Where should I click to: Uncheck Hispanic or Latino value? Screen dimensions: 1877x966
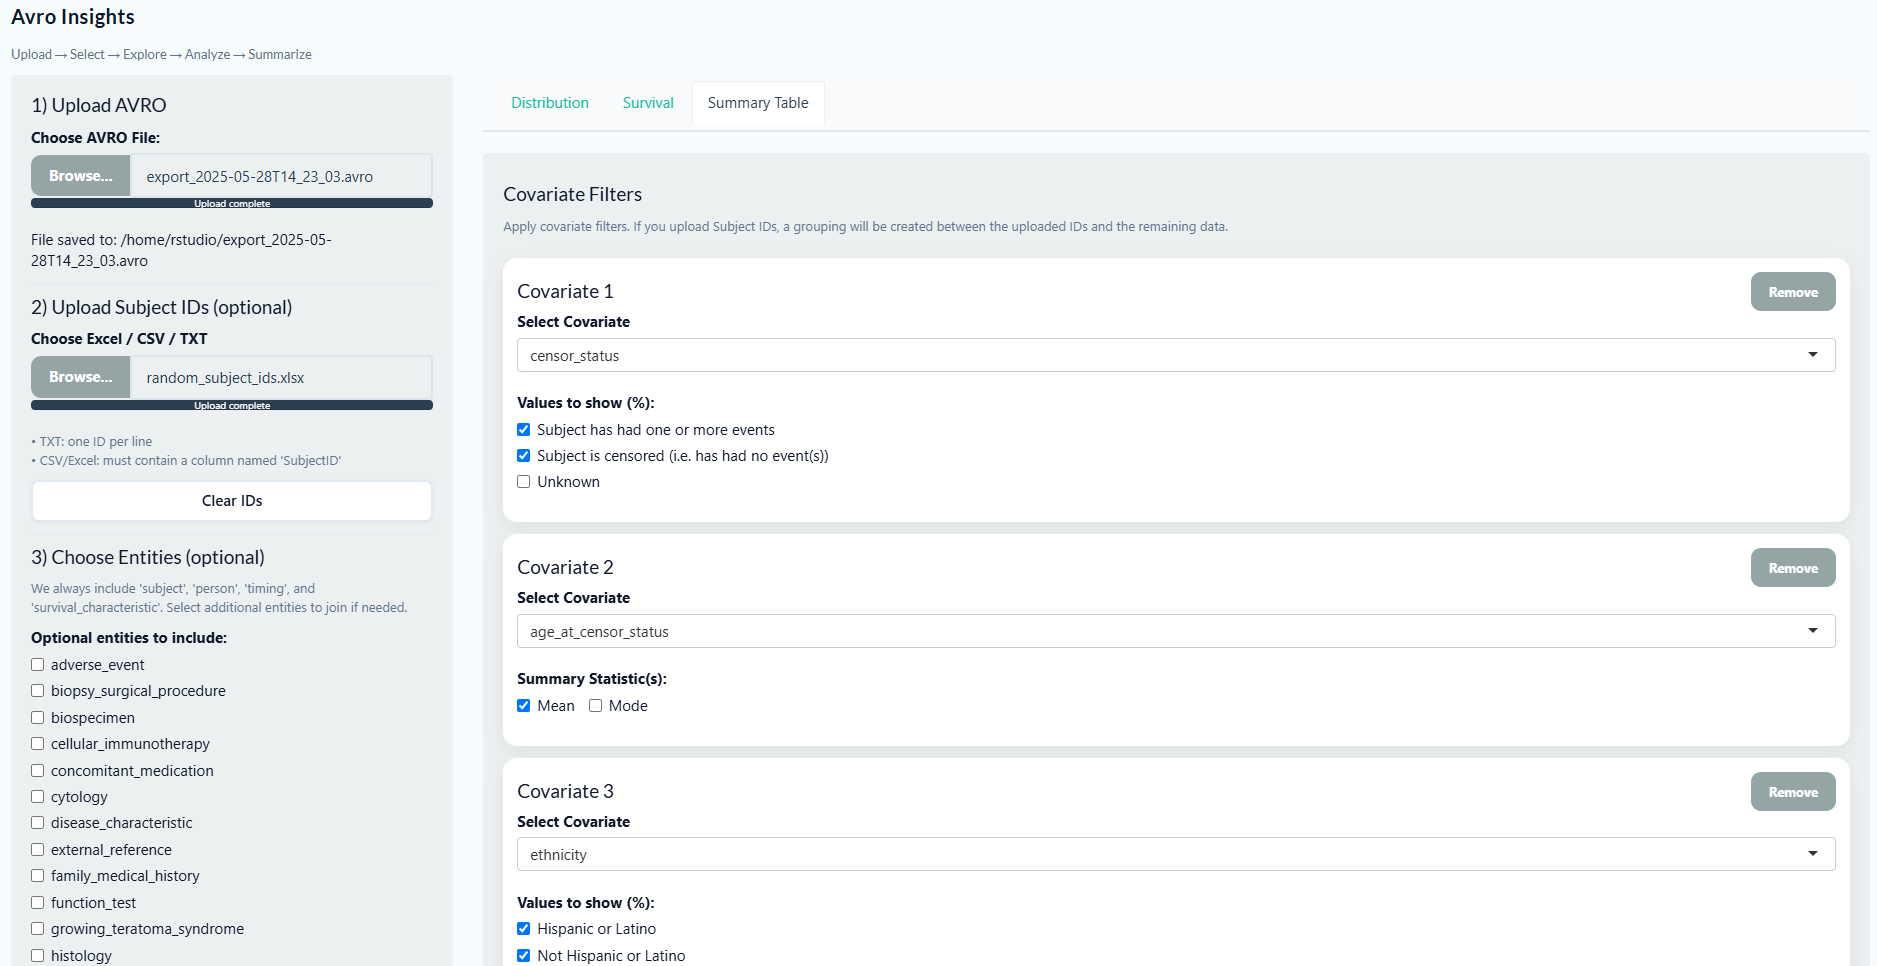524,929
